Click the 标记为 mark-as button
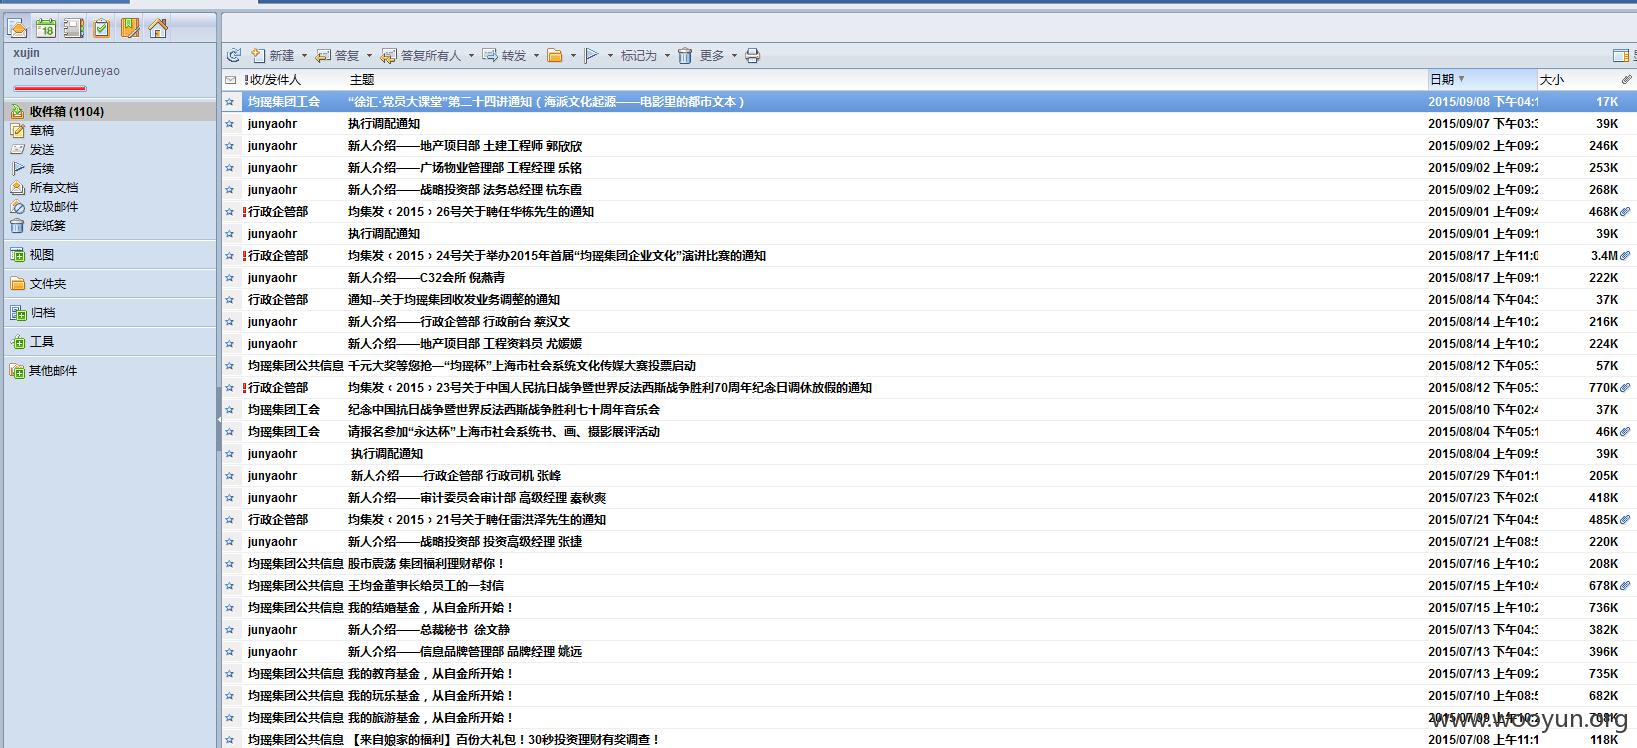Image resolution: width=1637 pixels, height=748 pixels. (x=638, y=56)
